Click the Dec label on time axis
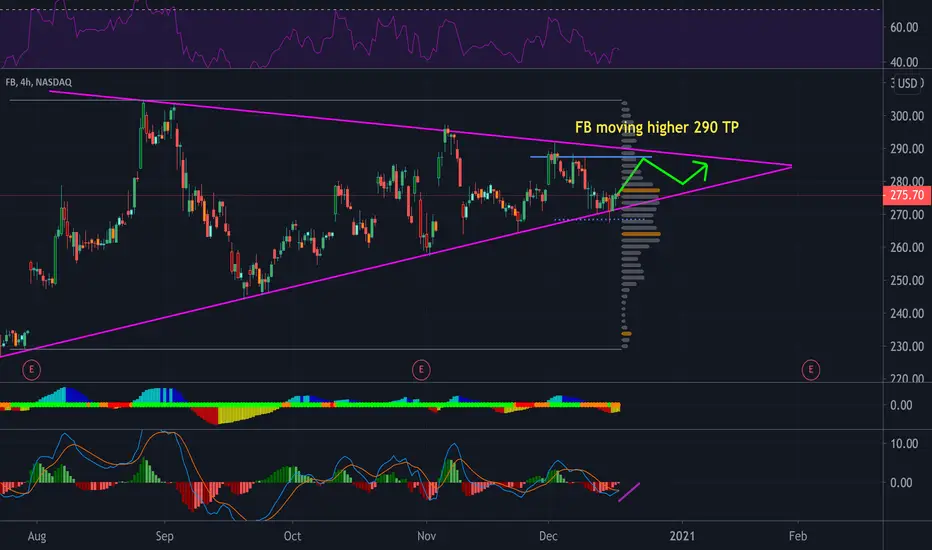Image resolution: width=932 pixels, height=550 pixels. [x=548, y=536]
